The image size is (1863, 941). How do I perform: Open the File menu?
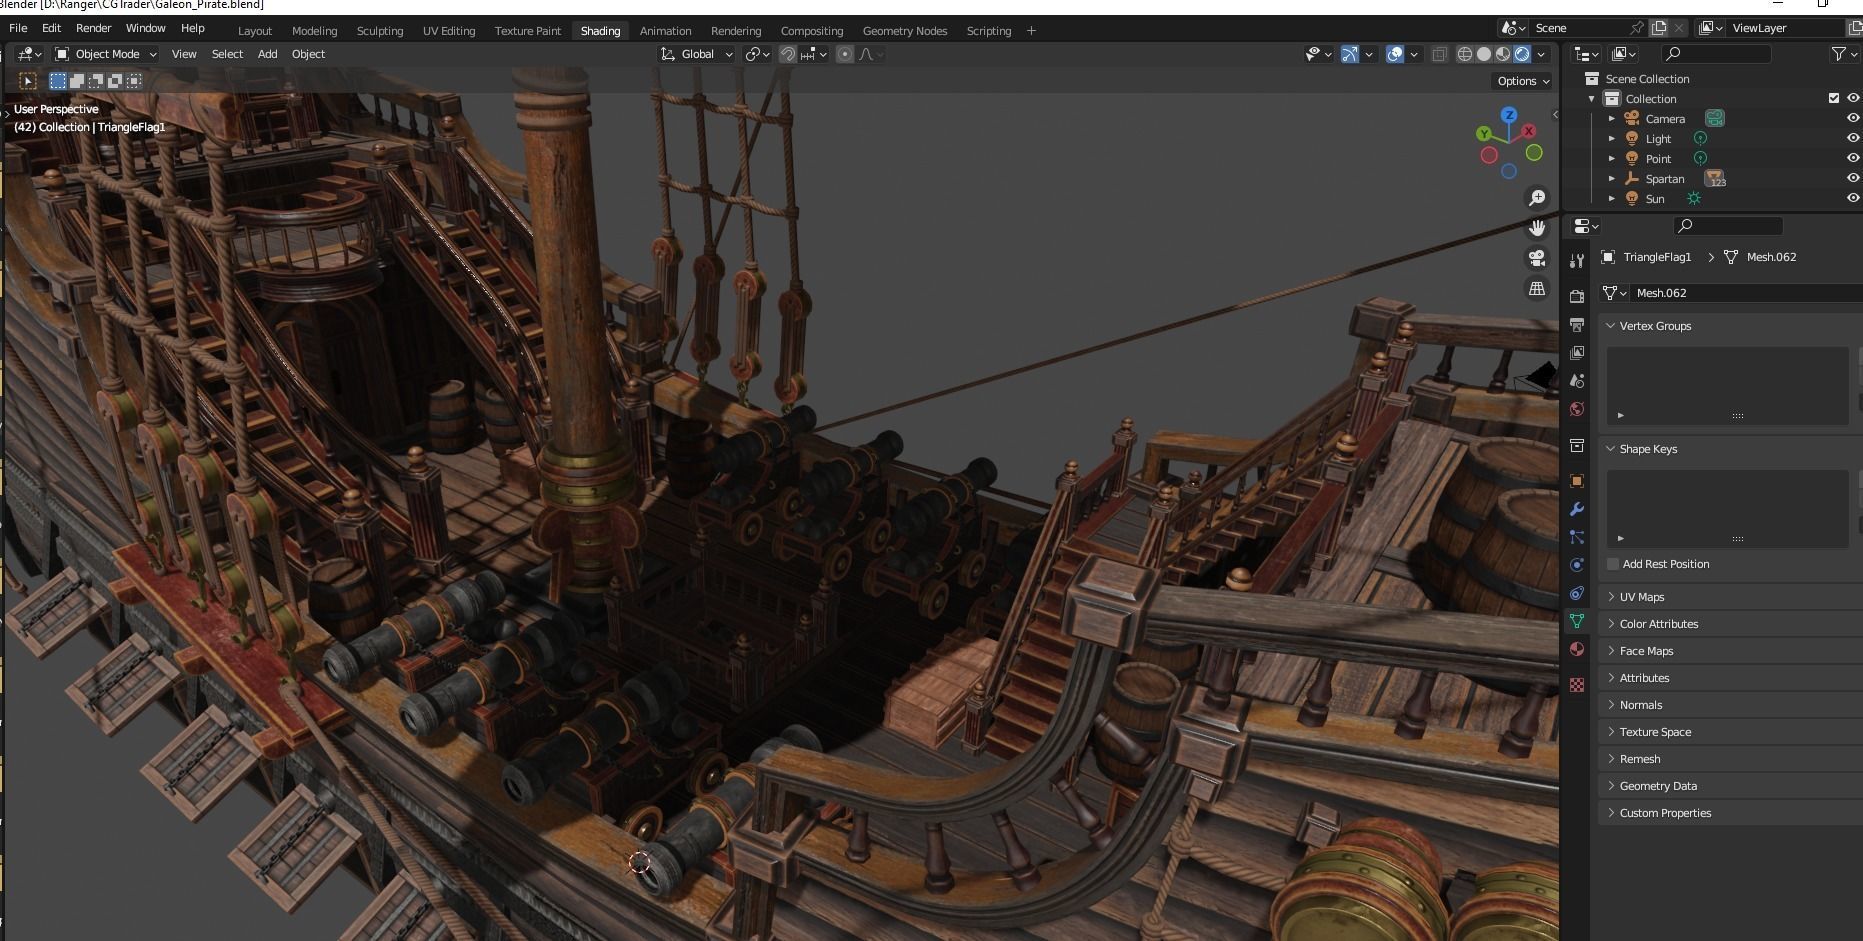pyautogui.click(x=18, y=28)
